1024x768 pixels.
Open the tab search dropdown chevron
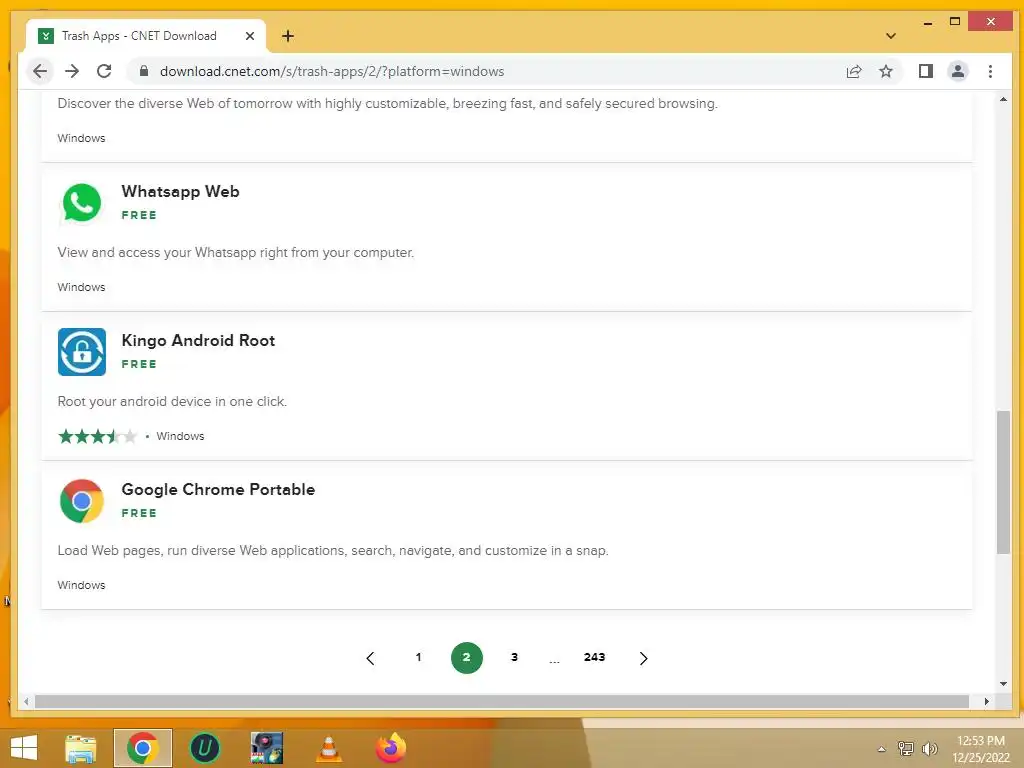[x=890, y=36]
